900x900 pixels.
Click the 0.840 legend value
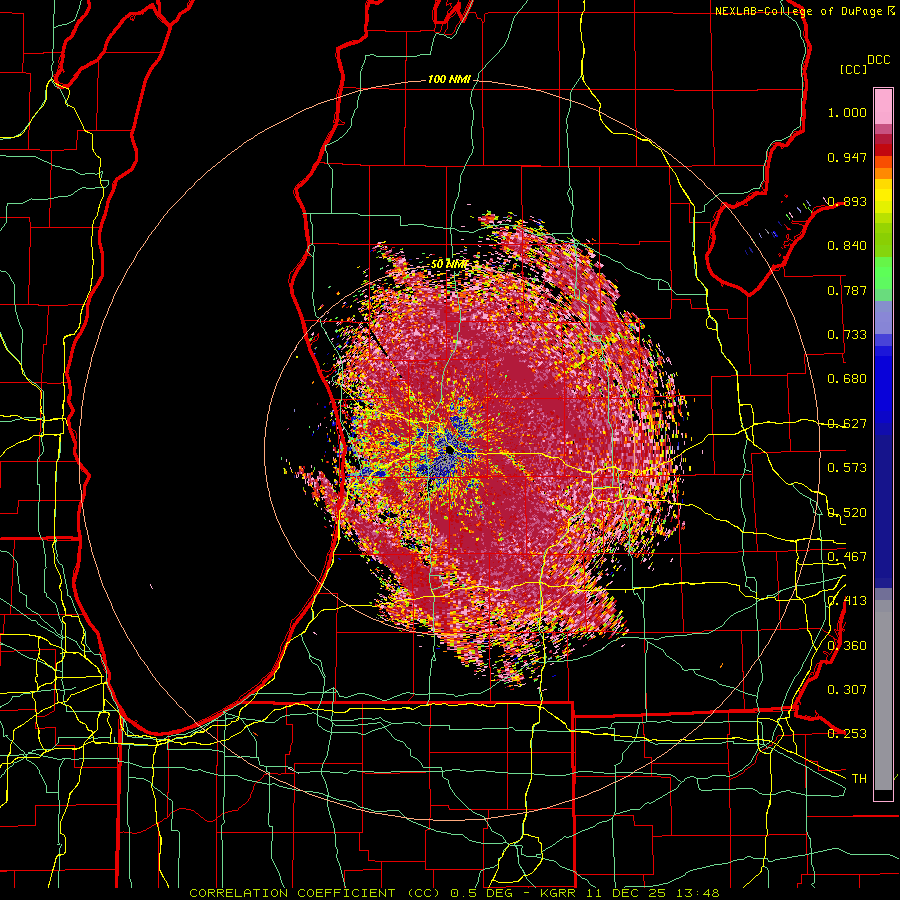tap(847, 246)
